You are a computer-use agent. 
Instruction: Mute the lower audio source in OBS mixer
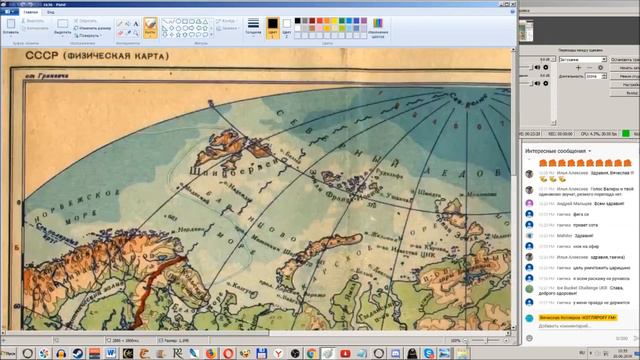pos(537,83)
